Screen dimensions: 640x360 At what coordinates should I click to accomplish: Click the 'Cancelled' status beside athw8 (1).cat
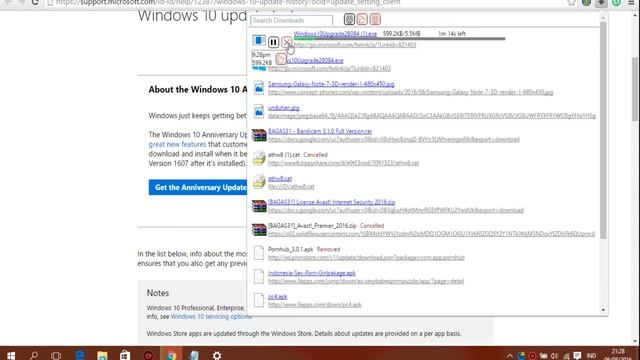(316, 155)
